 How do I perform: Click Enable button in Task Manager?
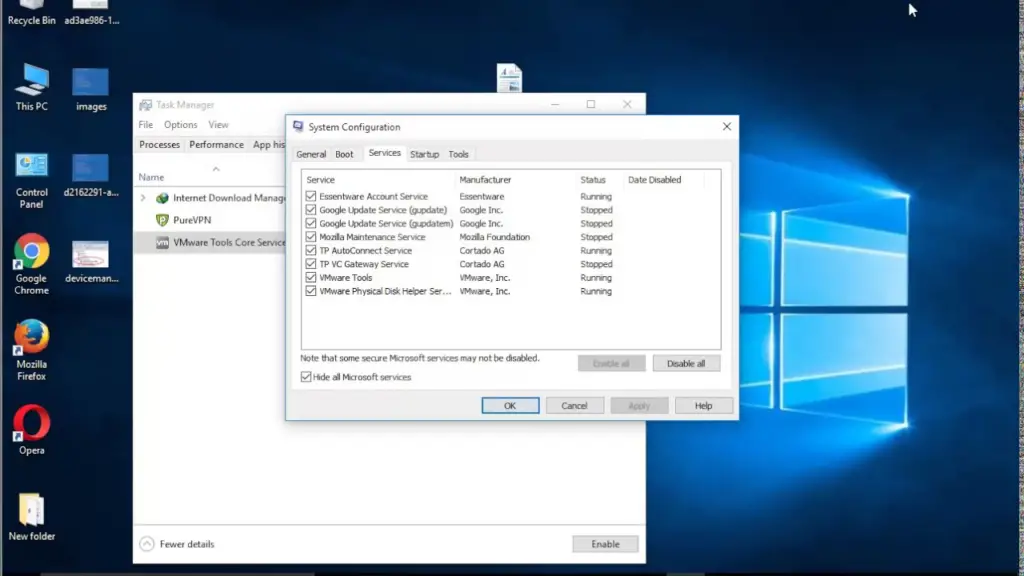click(605, 544)
